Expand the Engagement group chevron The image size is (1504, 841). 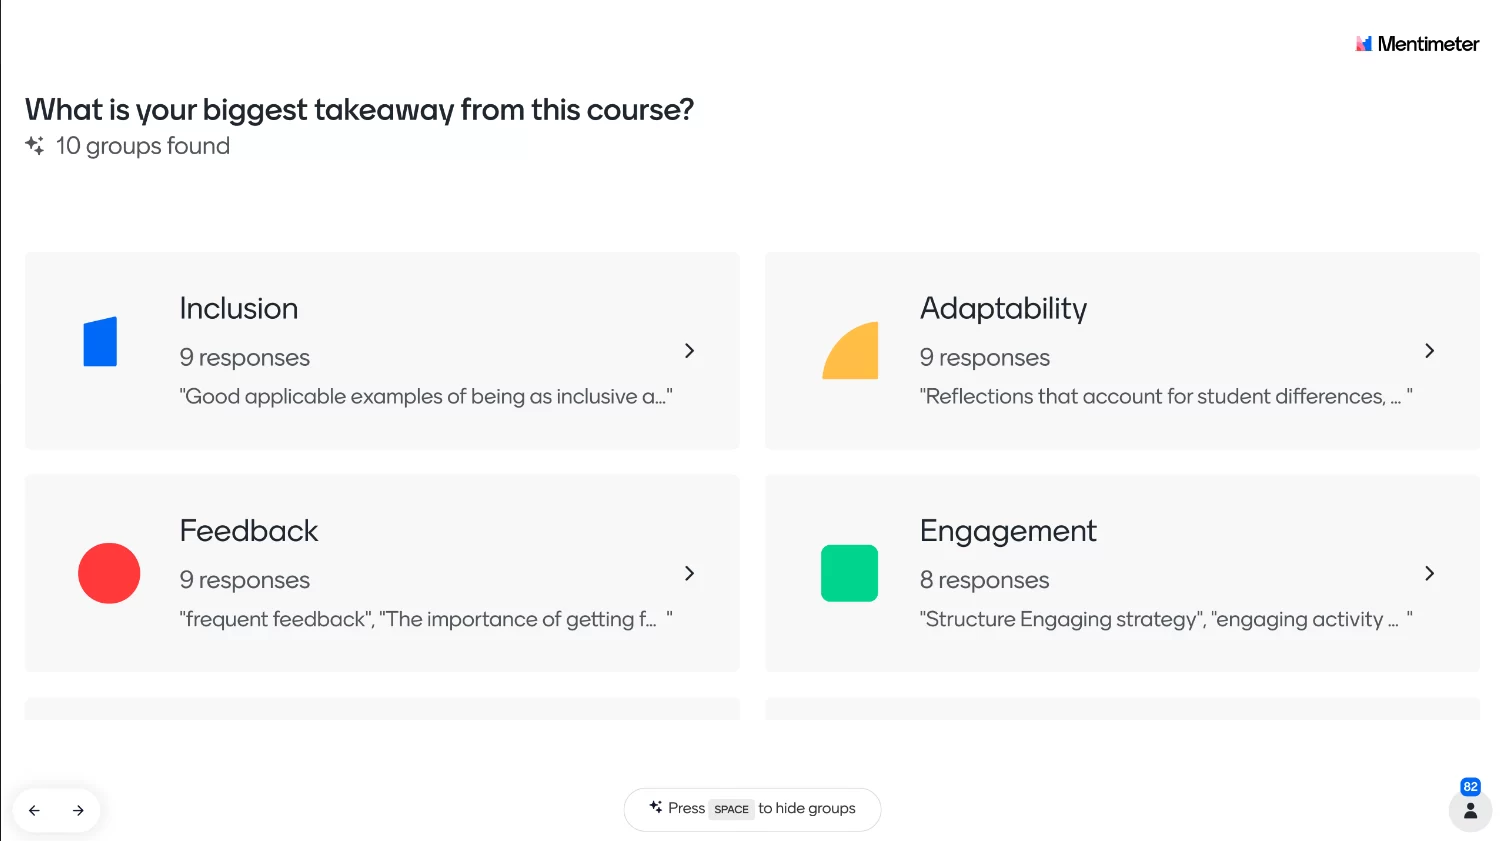(1429, 573)
